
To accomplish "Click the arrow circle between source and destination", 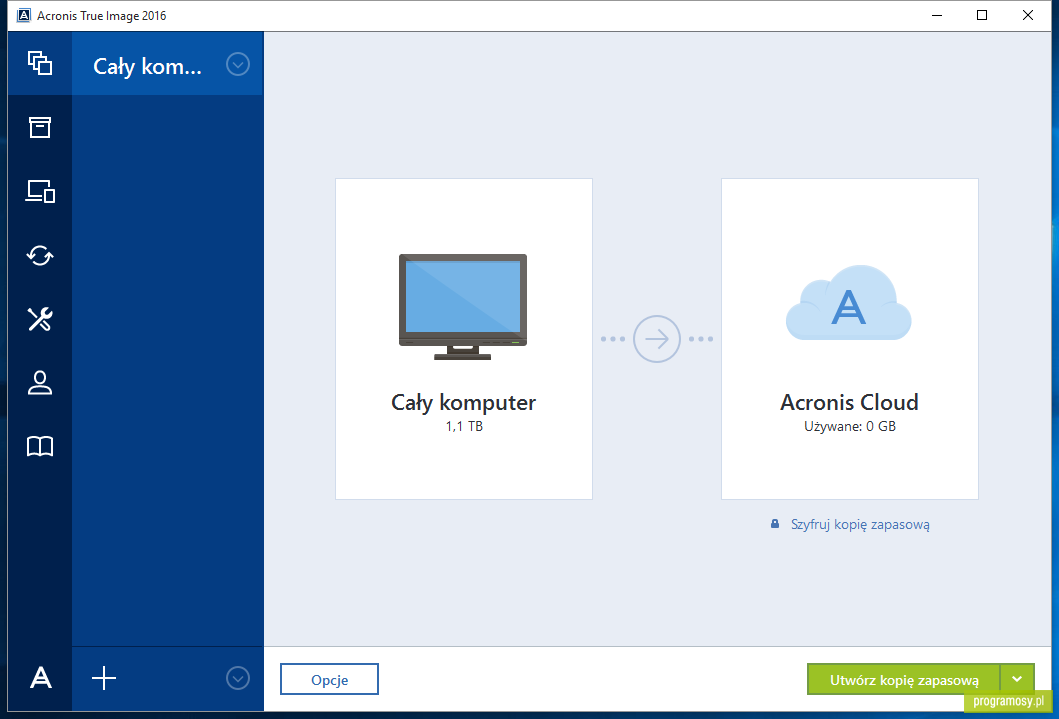I will click(656, 339).
